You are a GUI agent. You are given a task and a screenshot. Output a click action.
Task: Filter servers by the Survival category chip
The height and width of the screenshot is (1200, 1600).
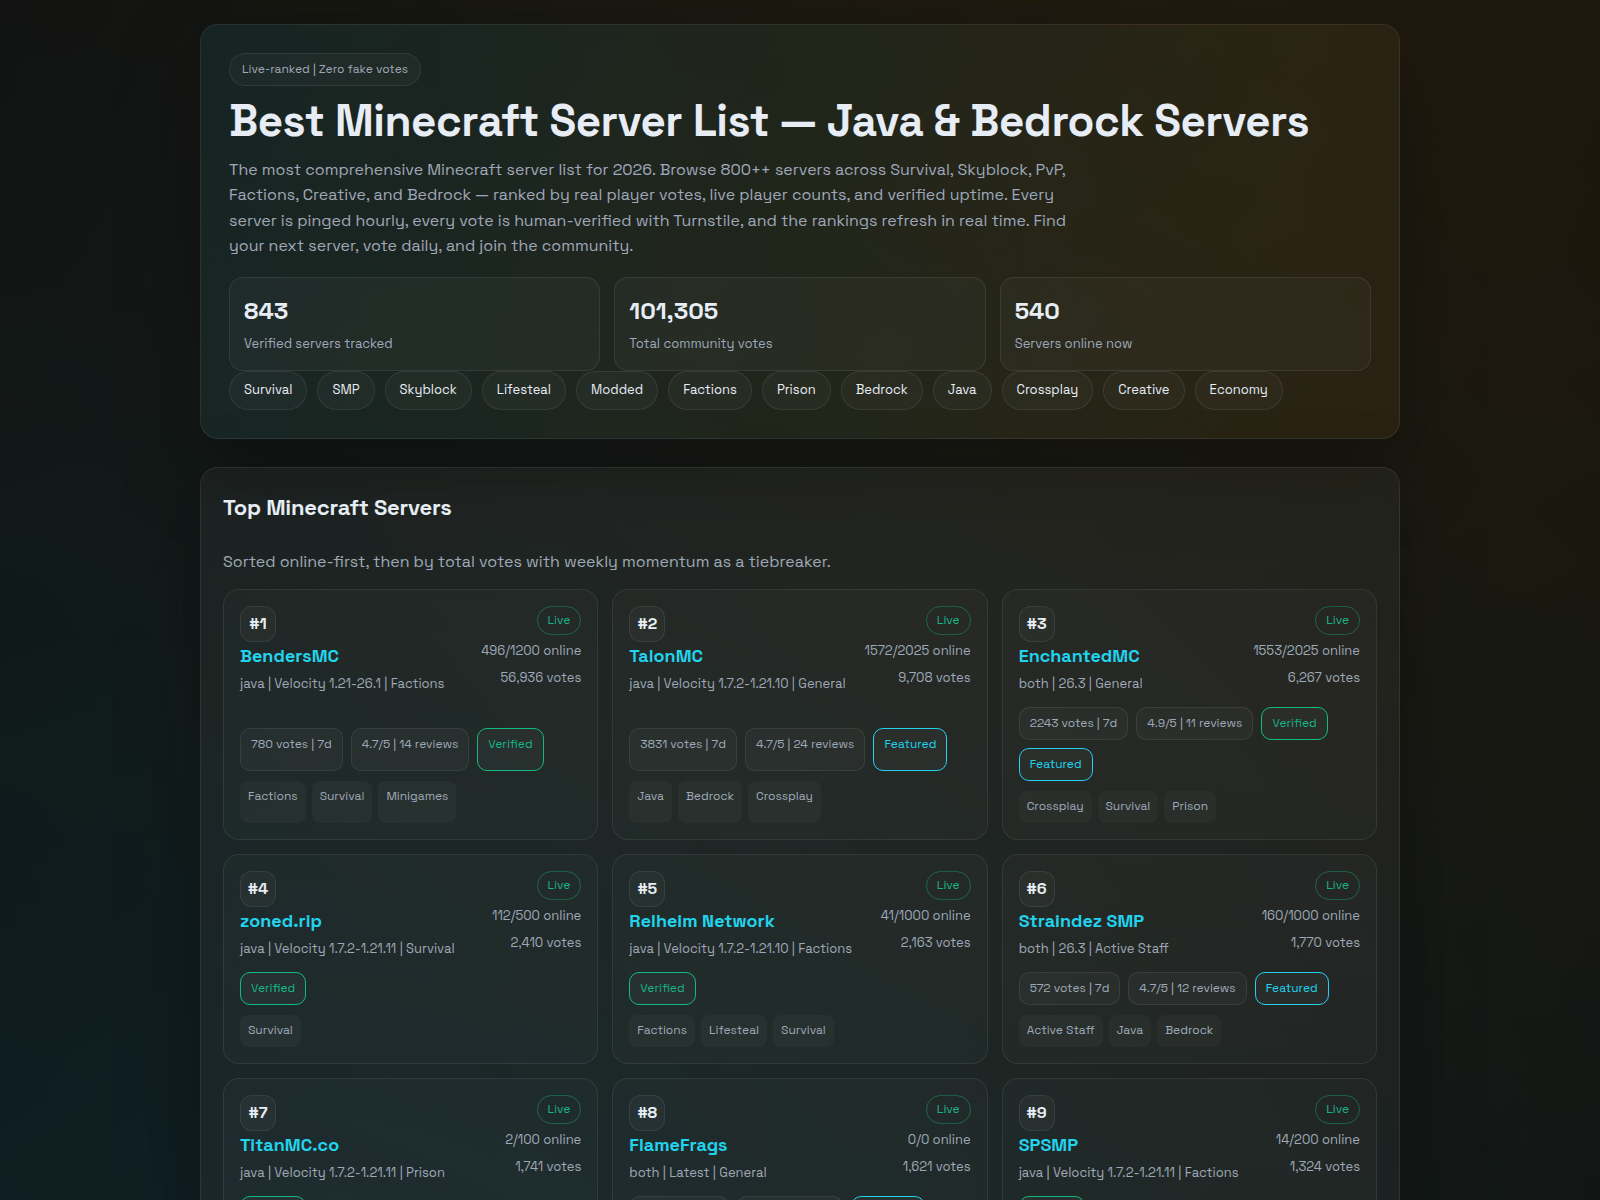267,390
